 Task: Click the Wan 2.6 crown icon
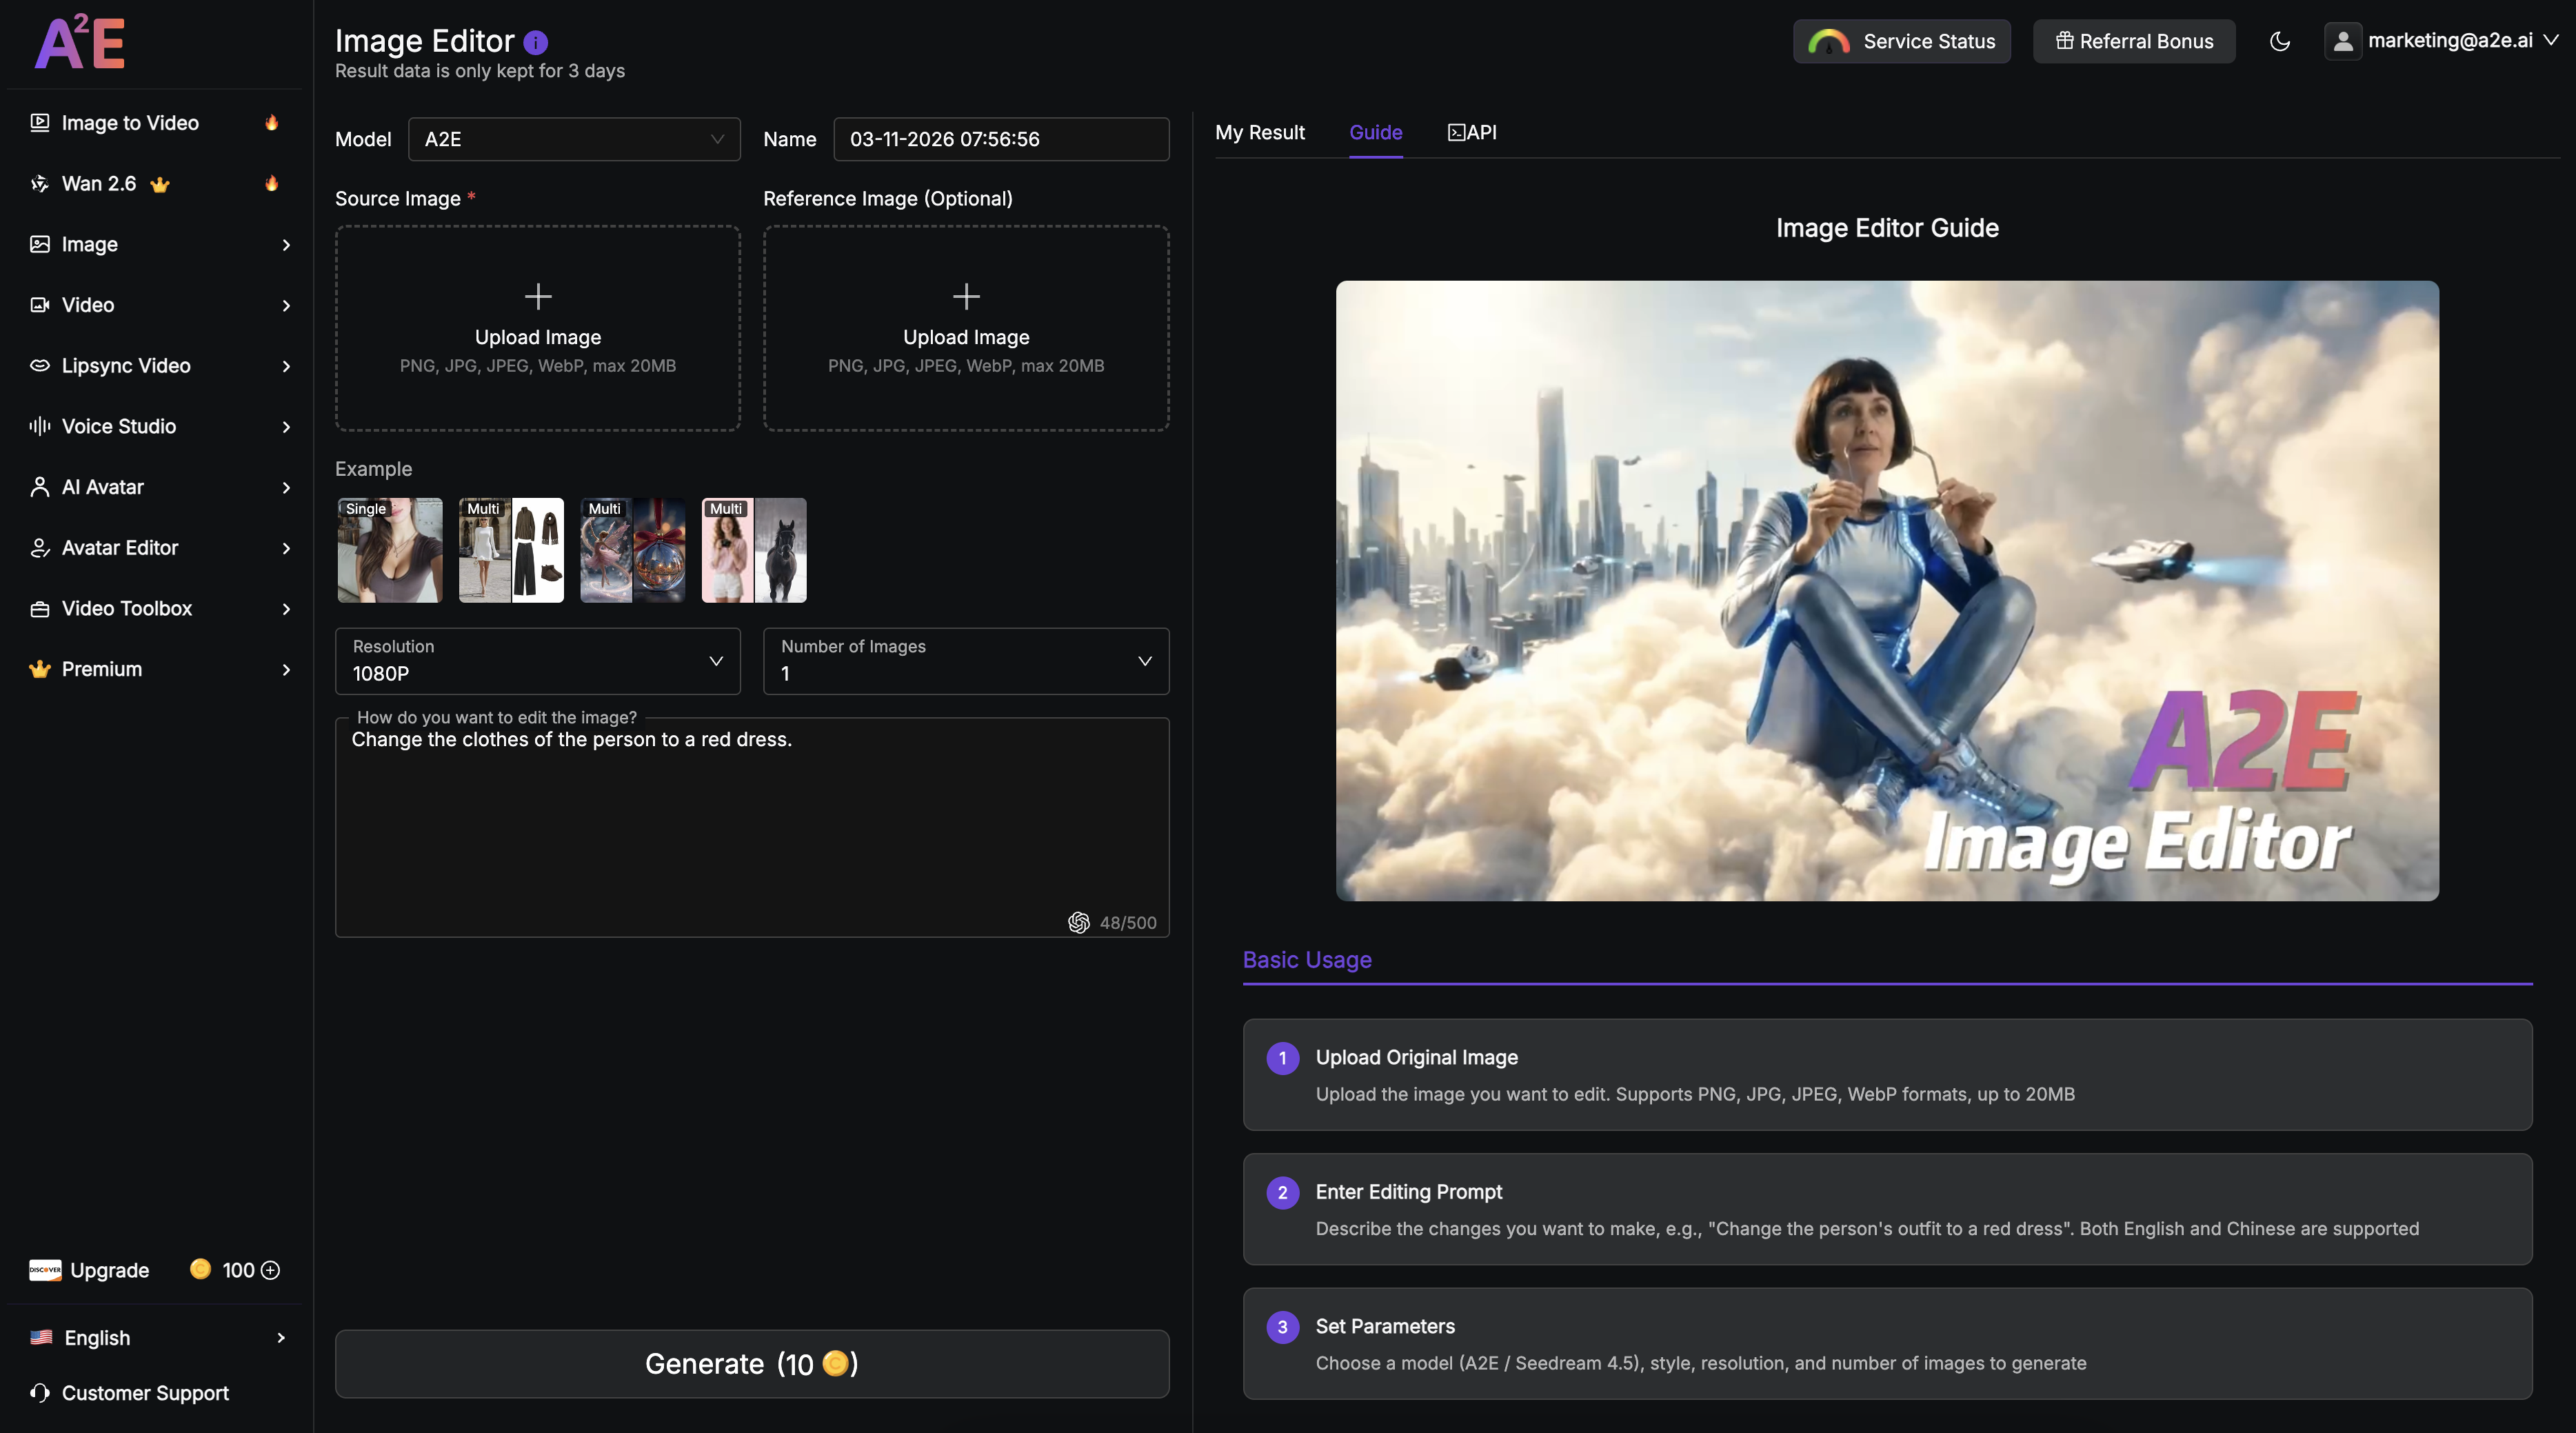(x=160, y=184)
